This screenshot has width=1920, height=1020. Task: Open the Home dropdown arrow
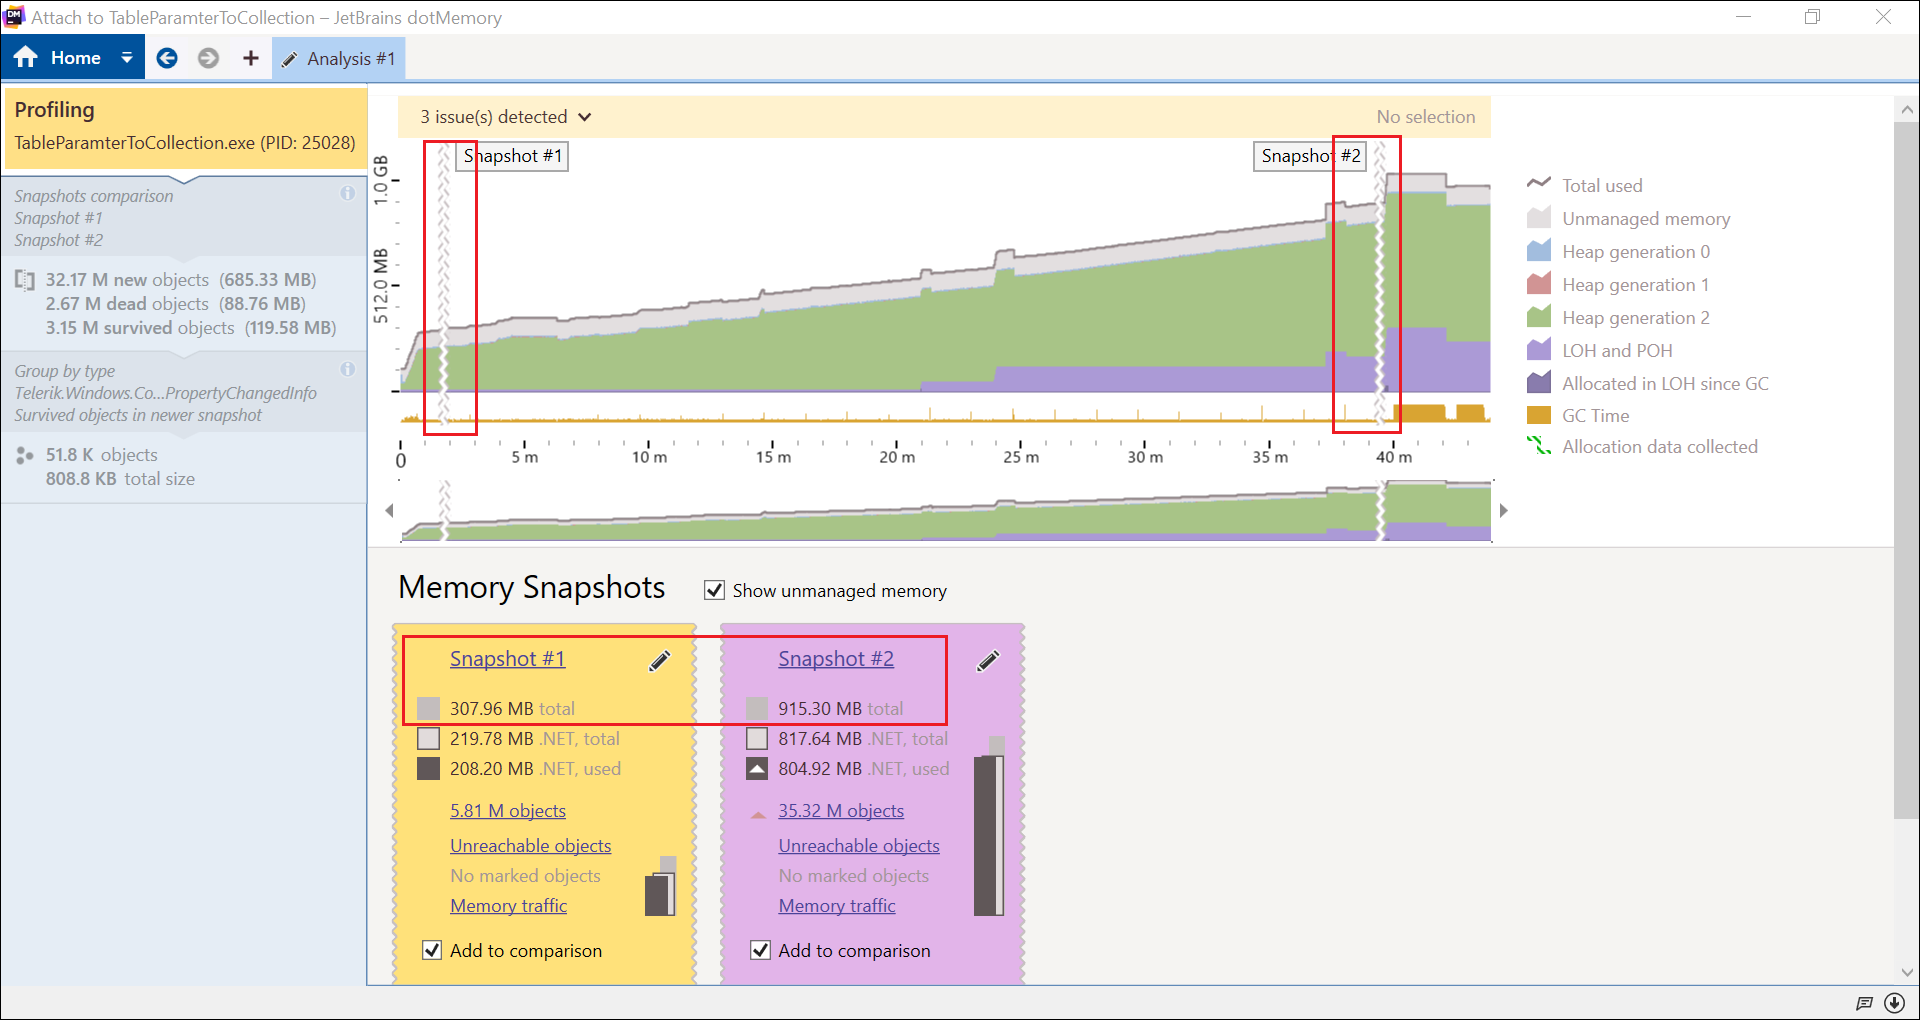(127, 58)
